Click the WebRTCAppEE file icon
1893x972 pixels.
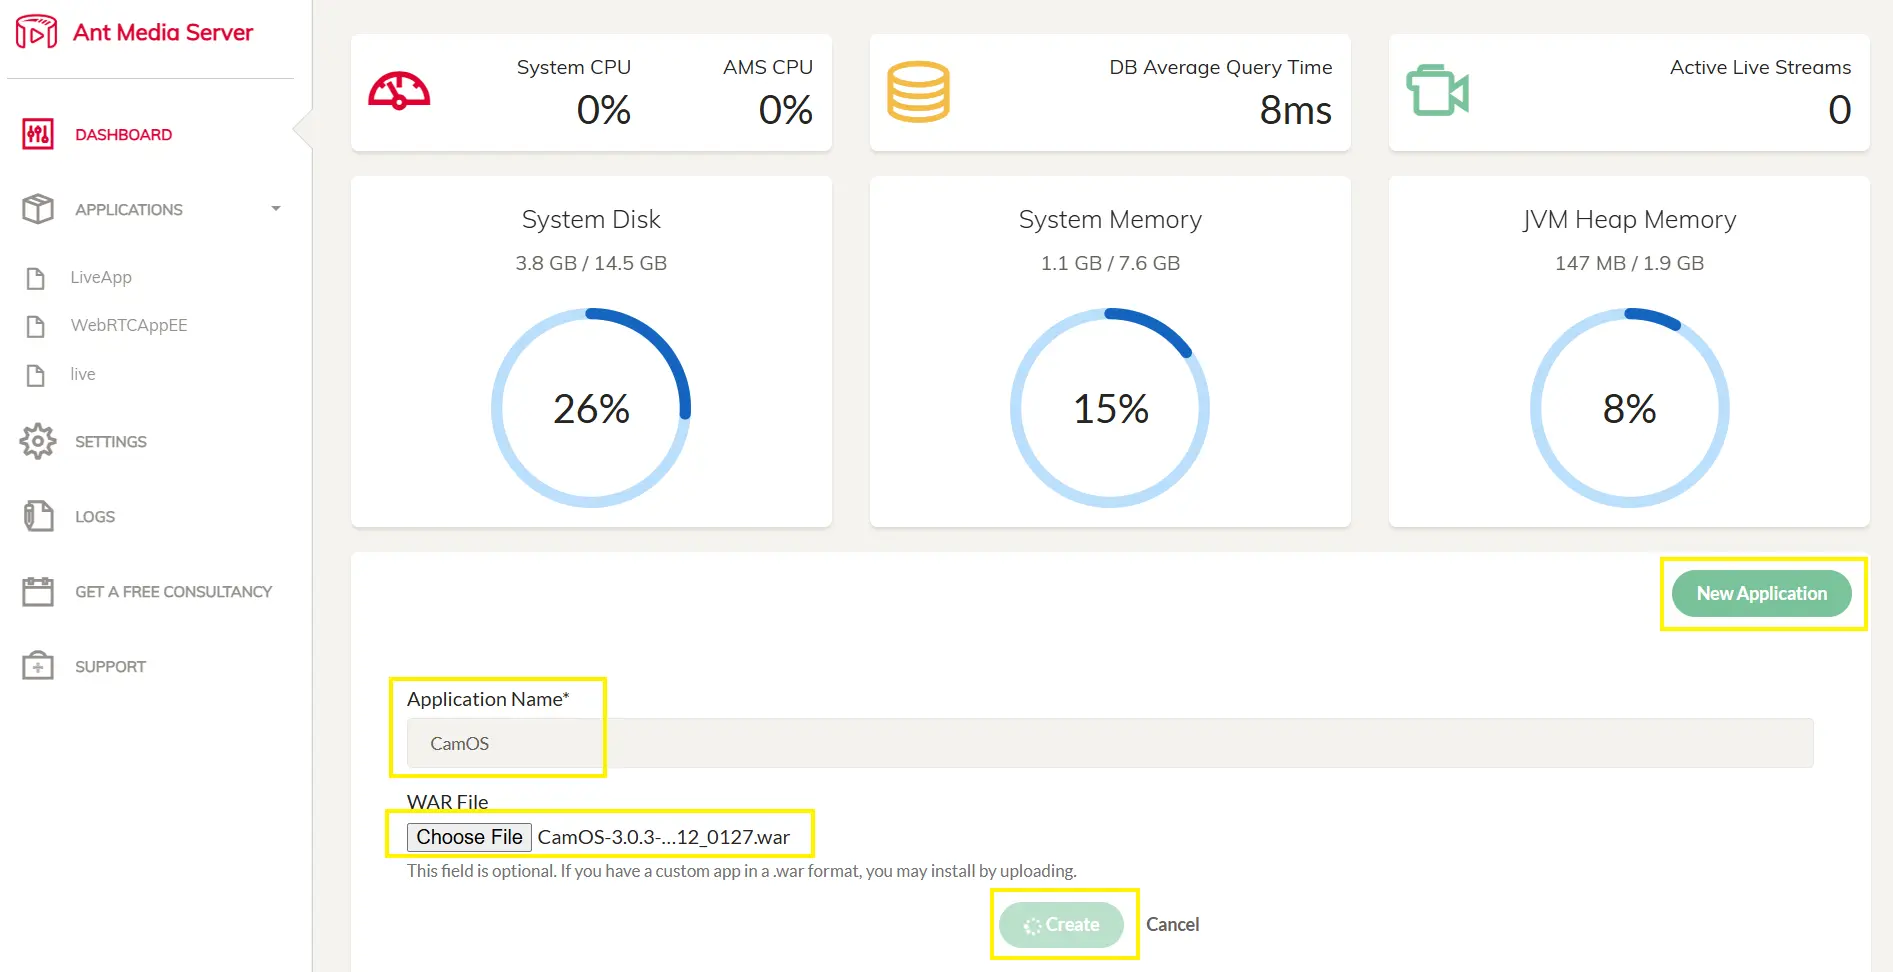click(36, 326)
